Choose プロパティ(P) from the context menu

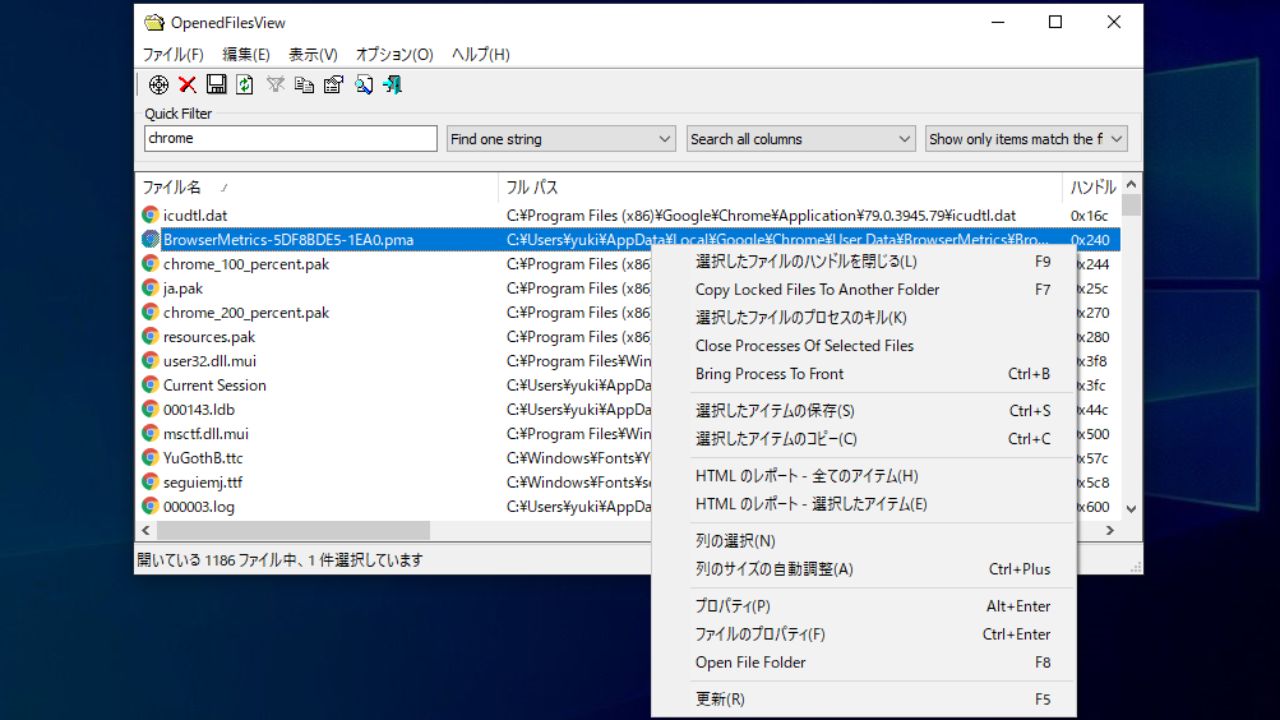pyautogui.click(x=864, y=606)
